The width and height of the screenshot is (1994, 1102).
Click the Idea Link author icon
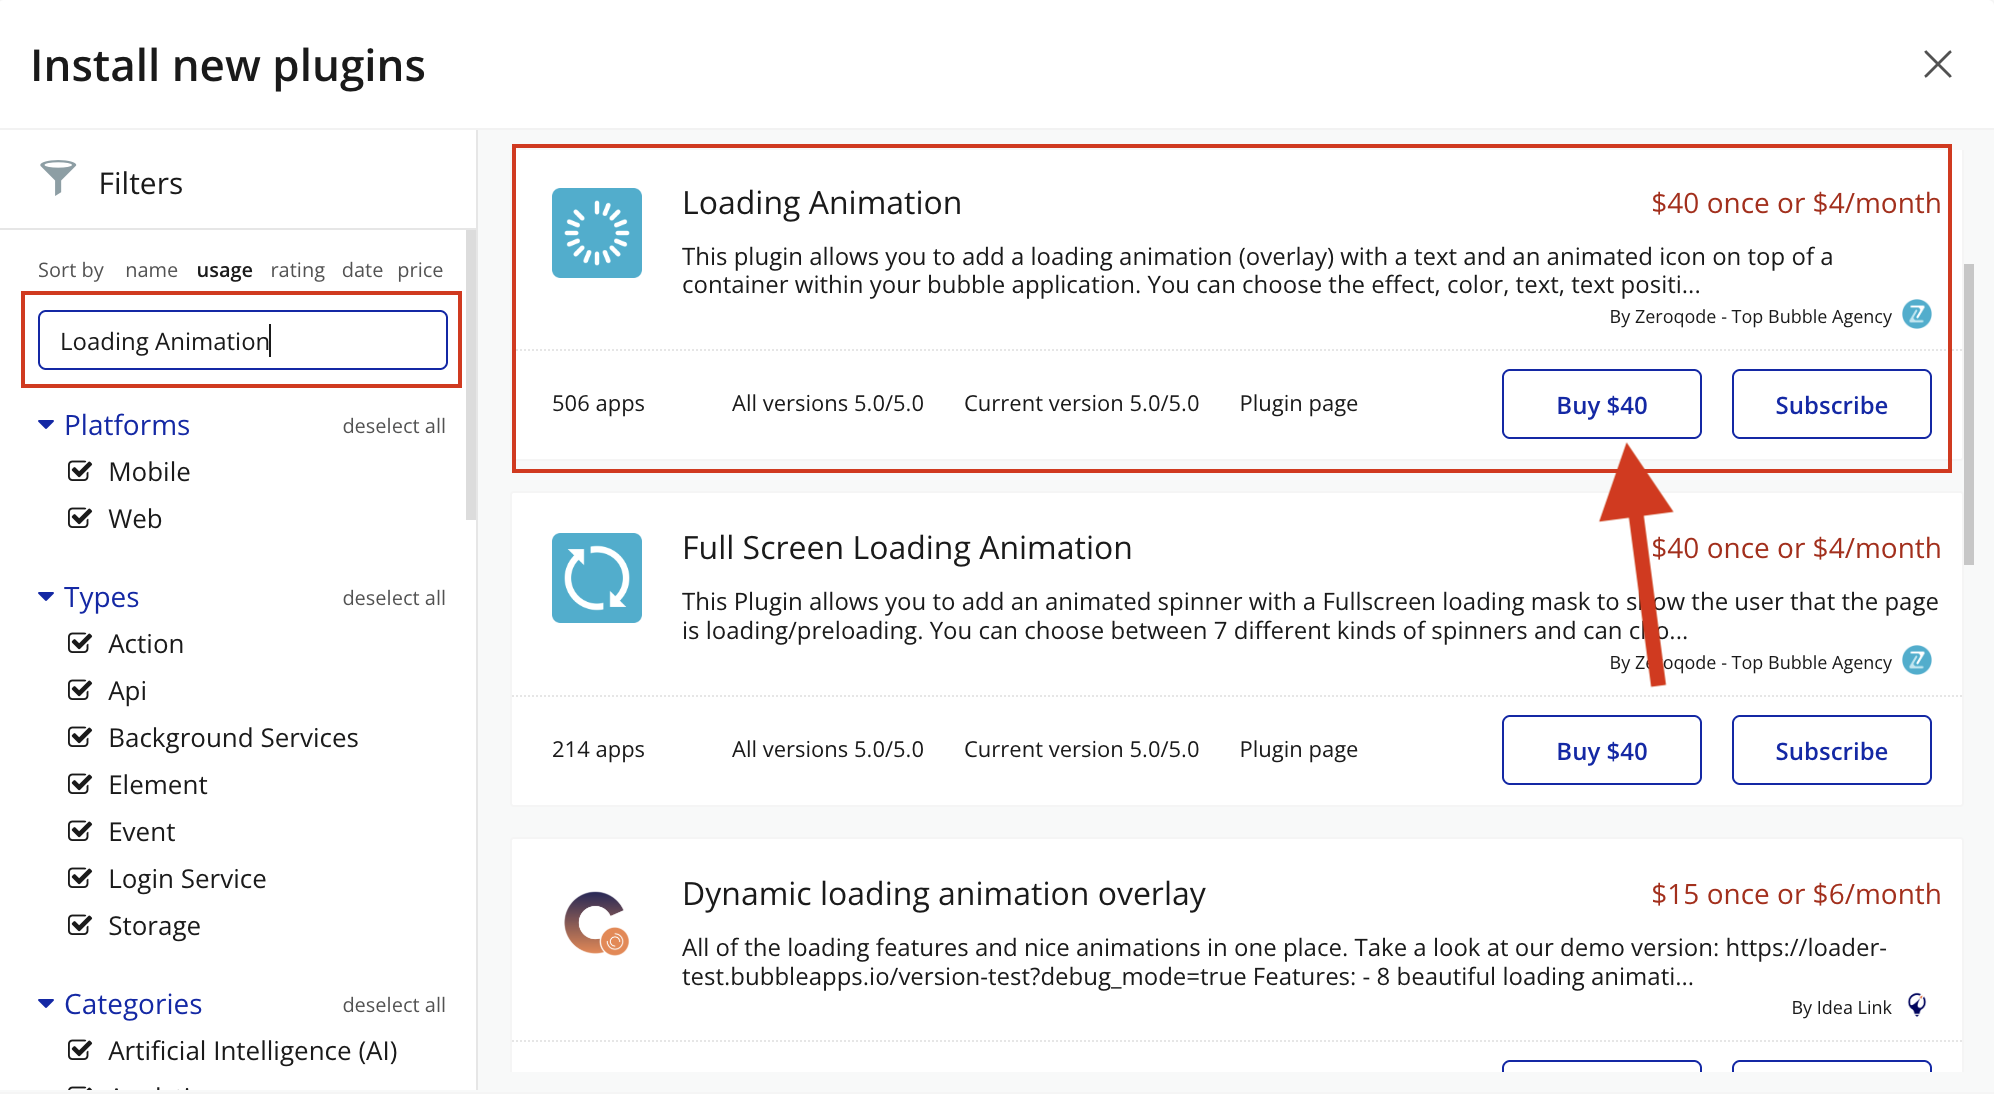tap(1916, 1005)
